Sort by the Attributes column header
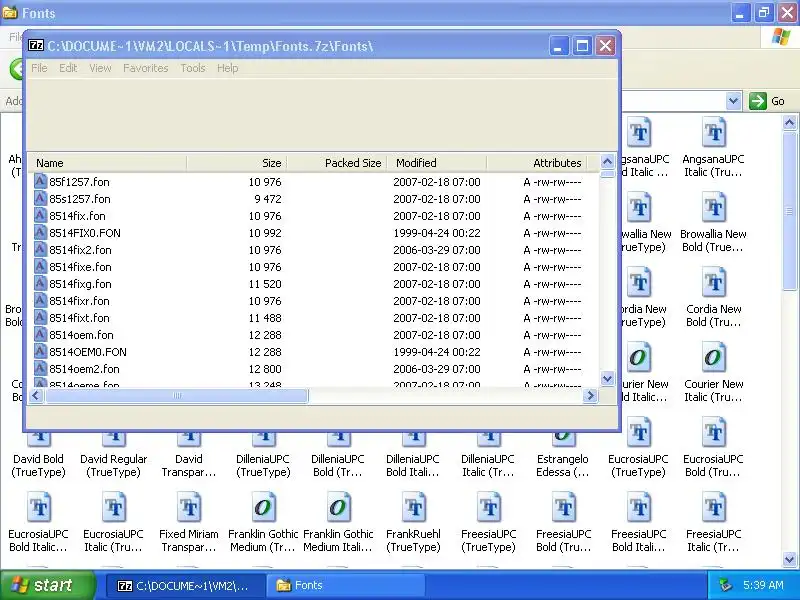Screen dimensions: 800x600 [x=537, y=163]
